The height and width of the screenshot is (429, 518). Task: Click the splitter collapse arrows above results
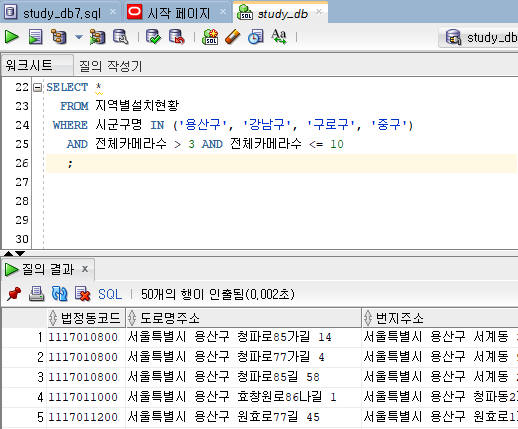pyautogui.click(x=14, y=254)
